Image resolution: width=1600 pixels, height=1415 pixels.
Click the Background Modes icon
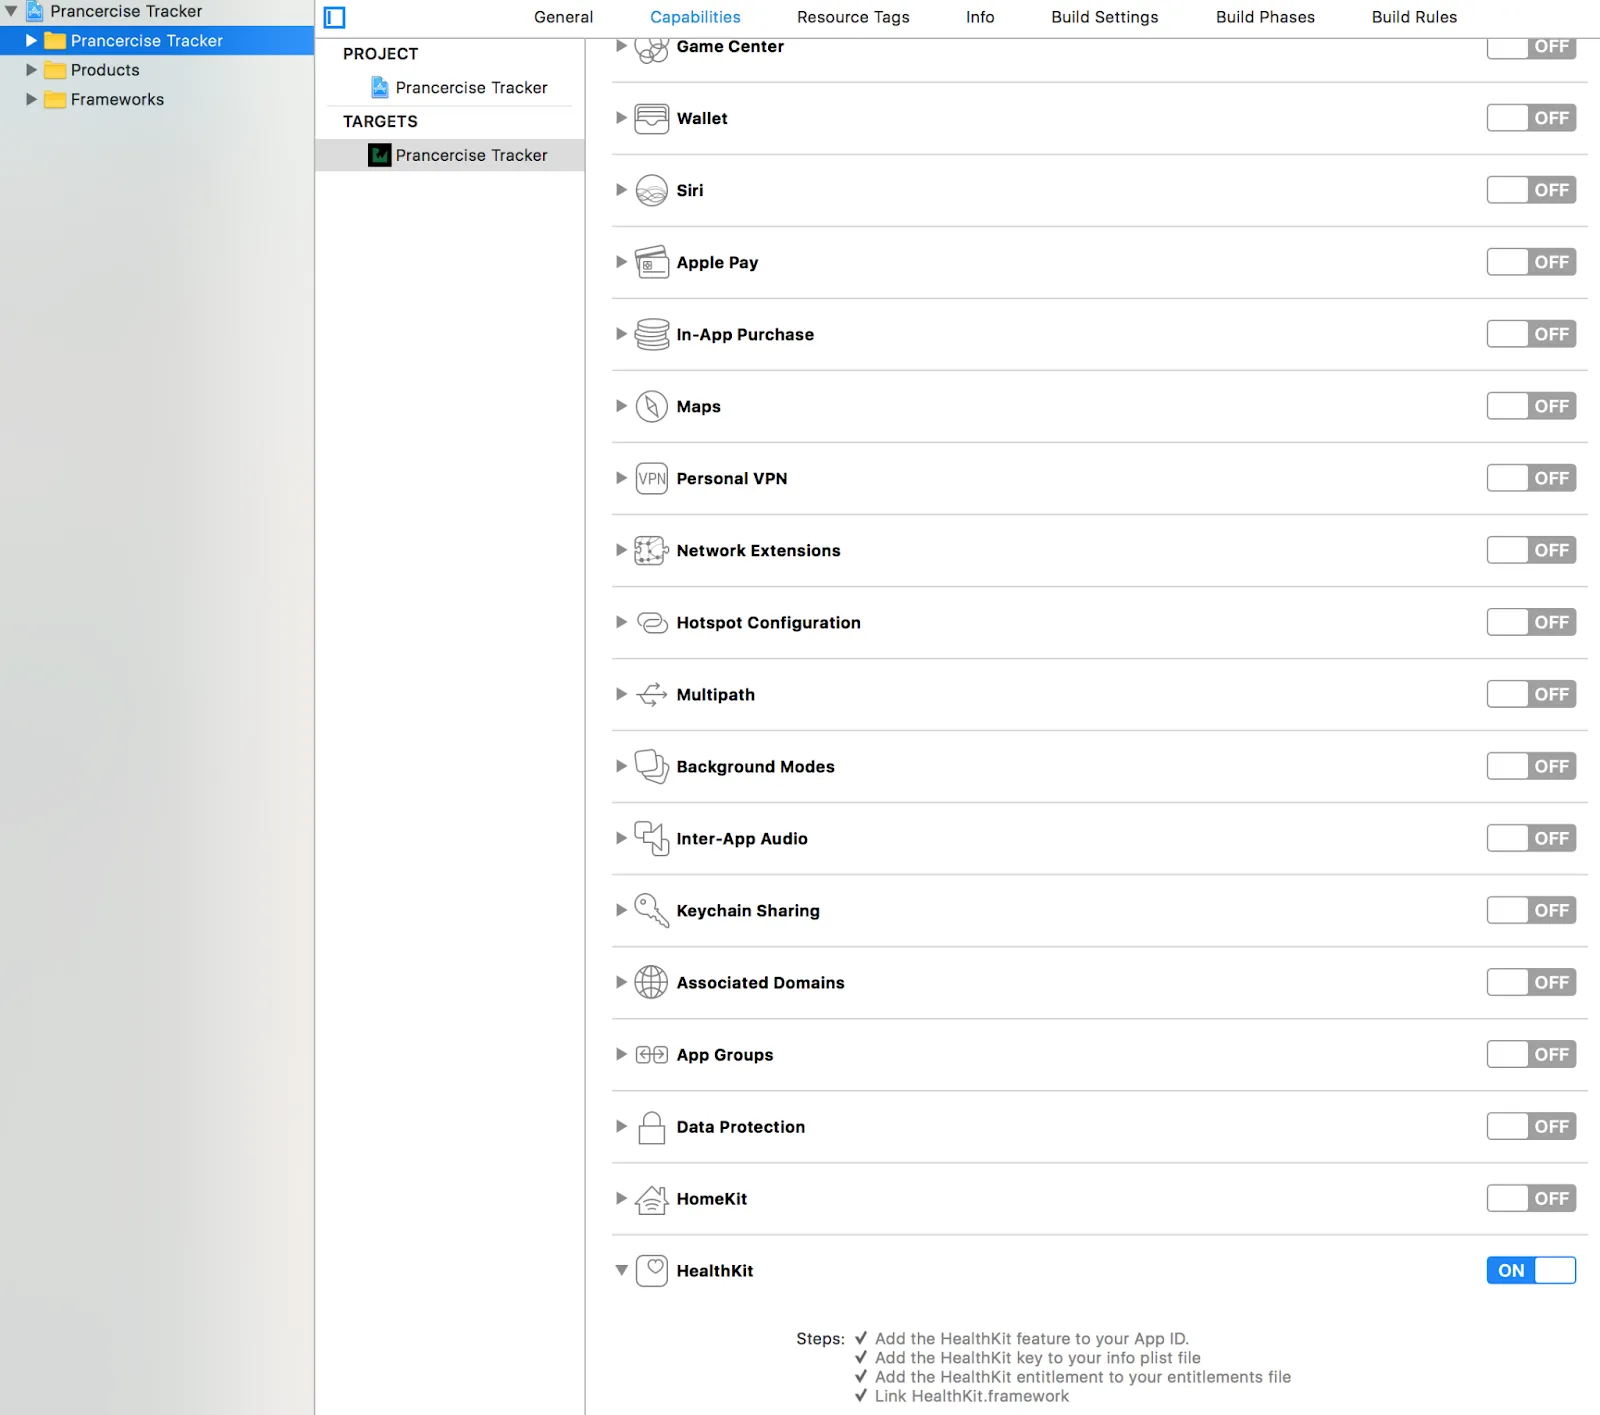click(x=652, y=766)
